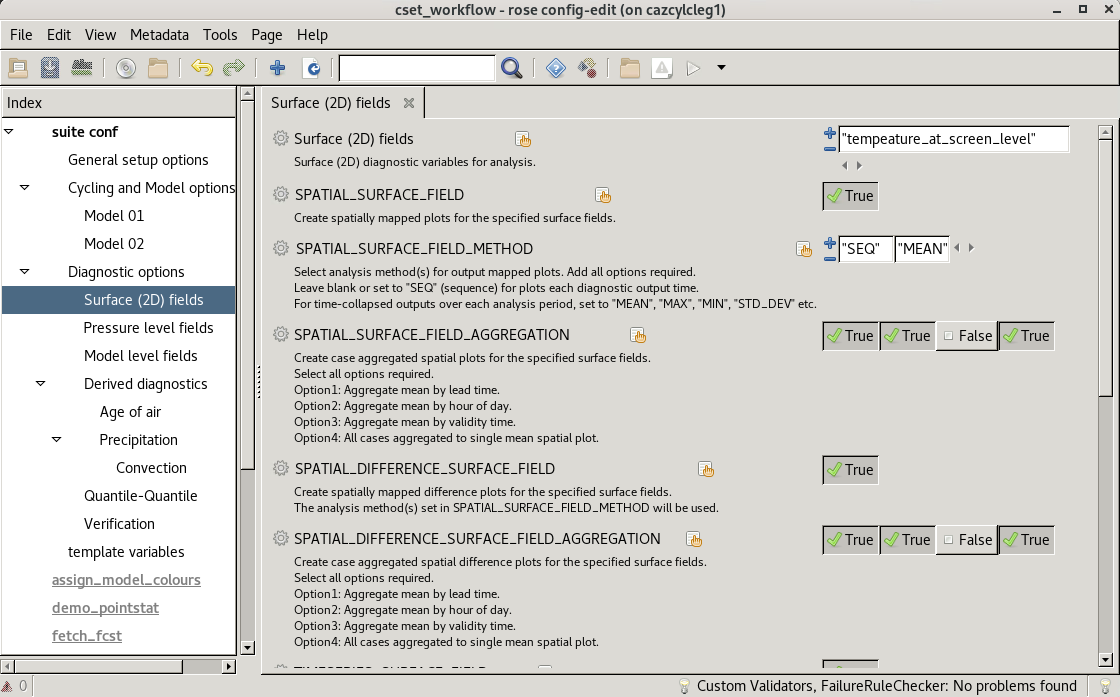Click the warning validate toolbar icon
This screenshot has width=1120, height=697.
(662, 69)
